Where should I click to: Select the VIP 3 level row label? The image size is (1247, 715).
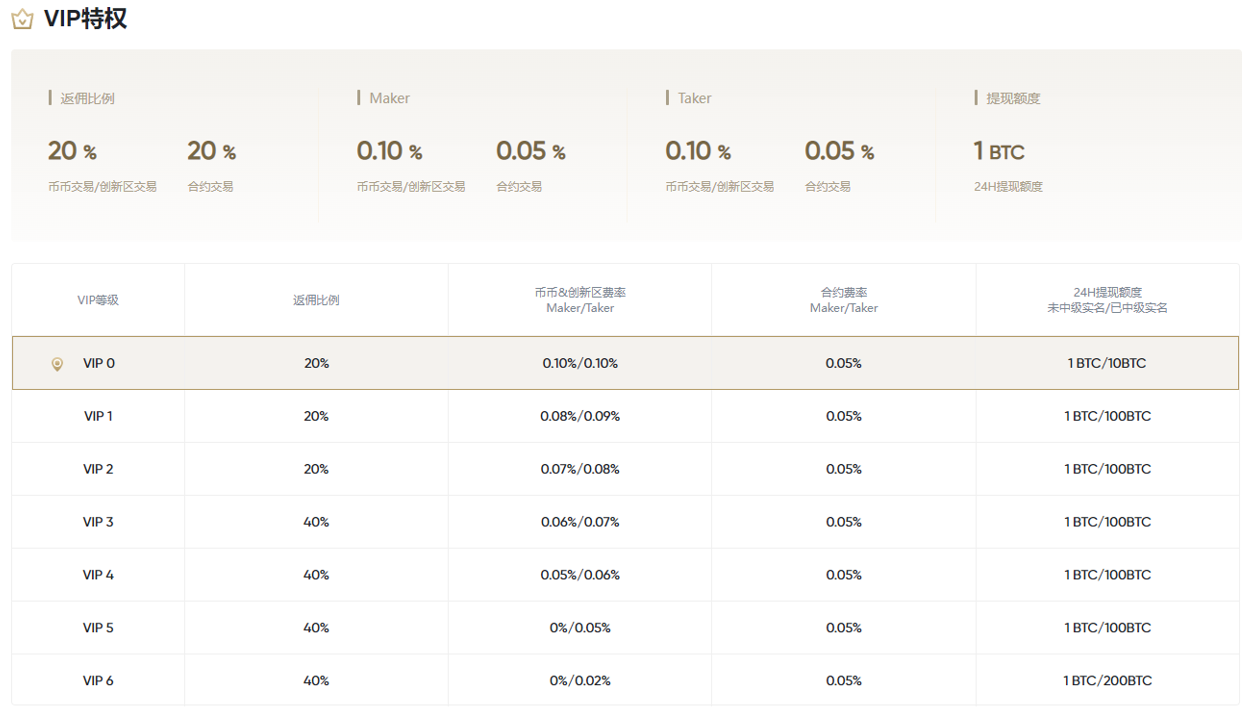tap(98, 522)
